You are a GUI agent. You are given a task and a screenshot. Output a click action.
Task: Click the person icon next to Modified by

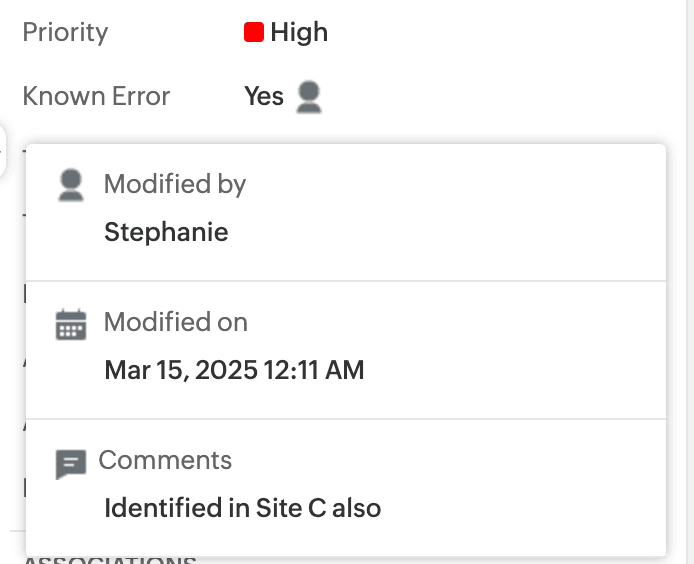click(71, 185)
